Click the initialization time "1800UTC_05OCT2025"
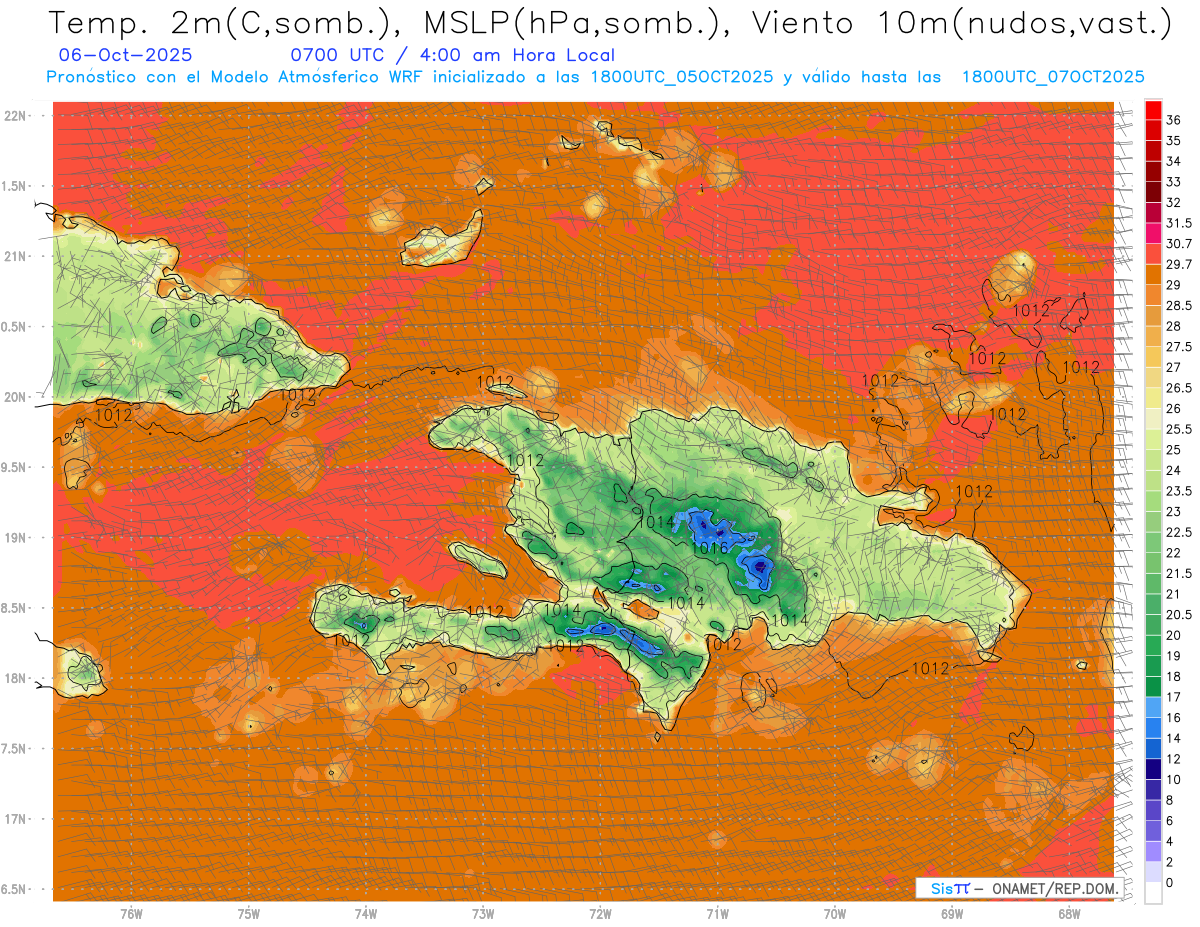The image size is (1200, 927). pos(681,77)
